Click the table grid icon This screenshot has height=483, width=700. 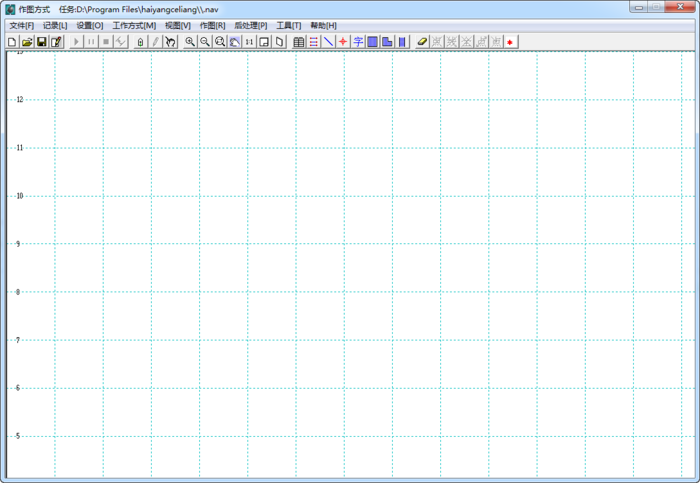[299, 42]
